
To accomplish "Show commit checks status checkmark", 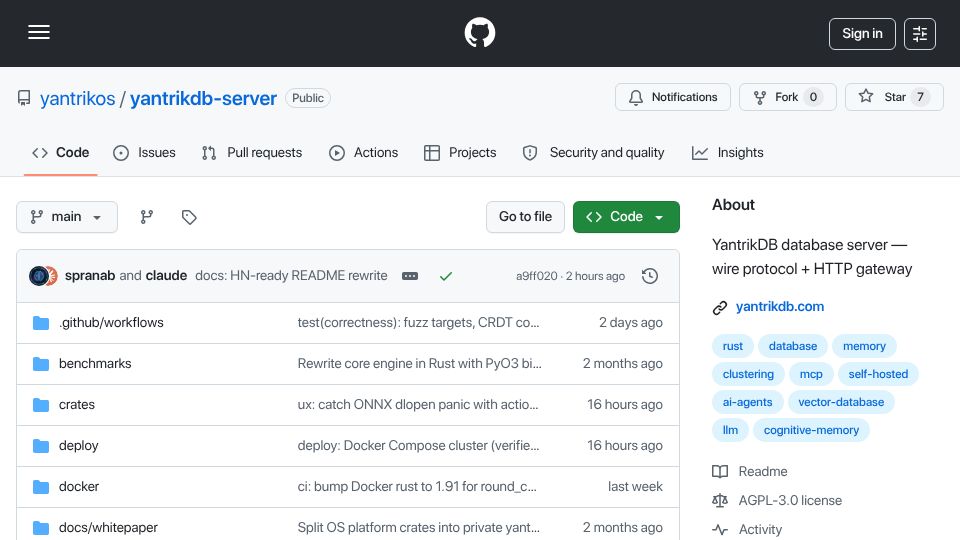I will (446, 276).
